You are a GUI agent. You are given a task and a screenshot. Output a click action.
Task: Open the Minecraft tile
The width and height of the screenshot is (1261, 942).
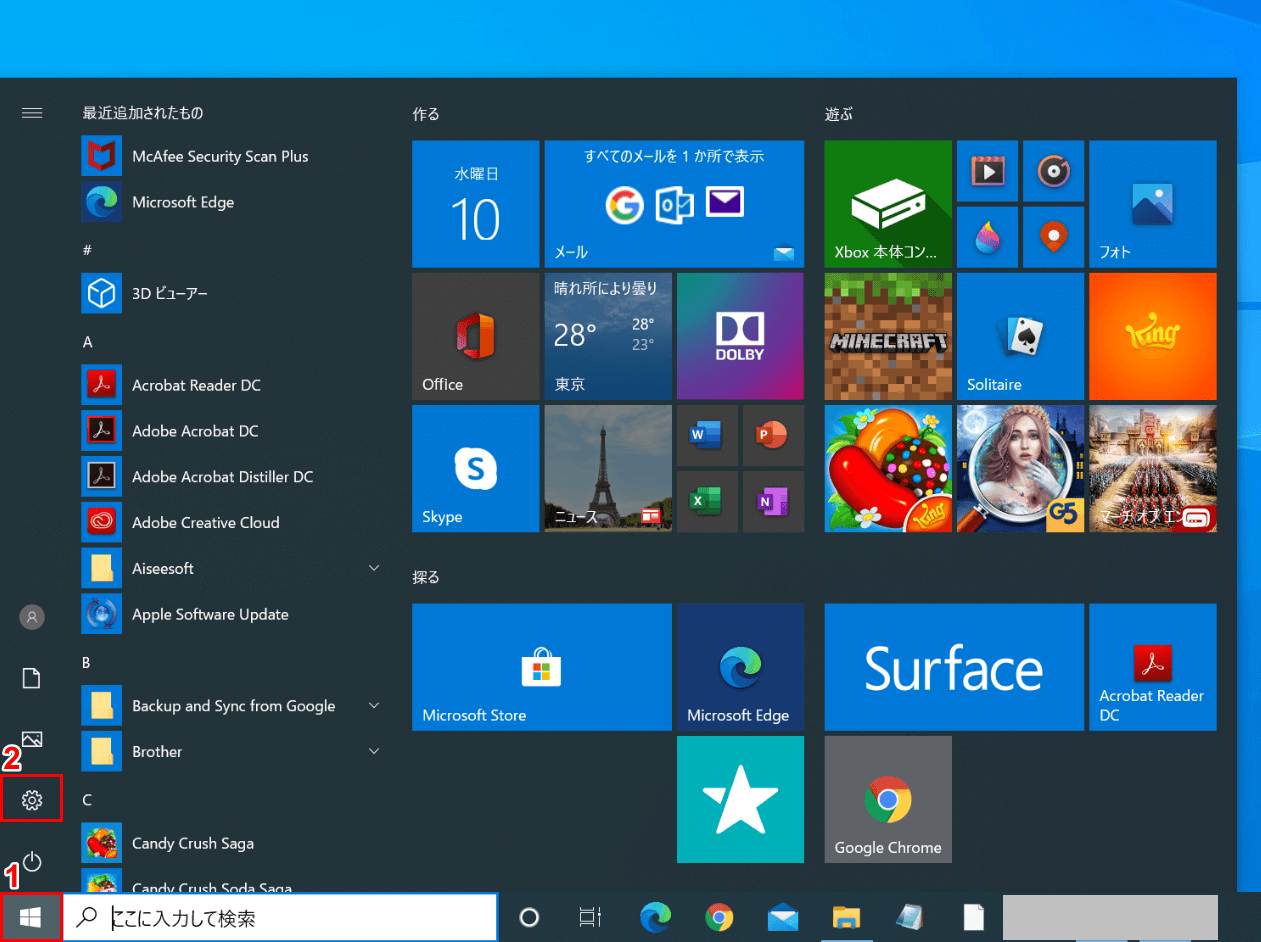[888, 336]
